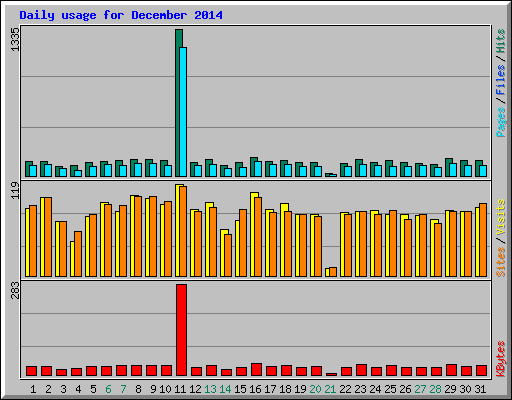This screenshot has height=400, width=512.
Task: Click the Hits legend label
Action: pyautogui.click(x=500, y=41)
